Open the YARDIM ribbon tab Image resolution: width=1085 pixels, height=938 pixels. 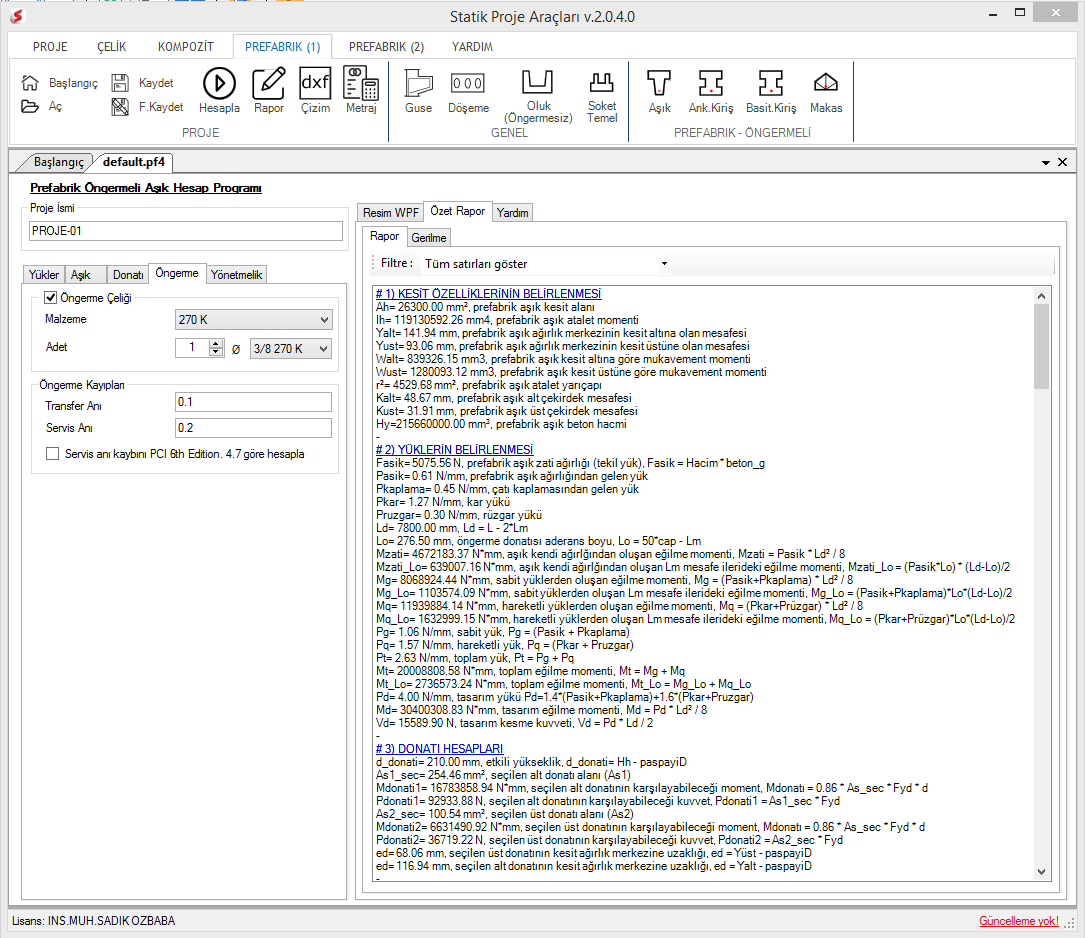tap(472, 46)
